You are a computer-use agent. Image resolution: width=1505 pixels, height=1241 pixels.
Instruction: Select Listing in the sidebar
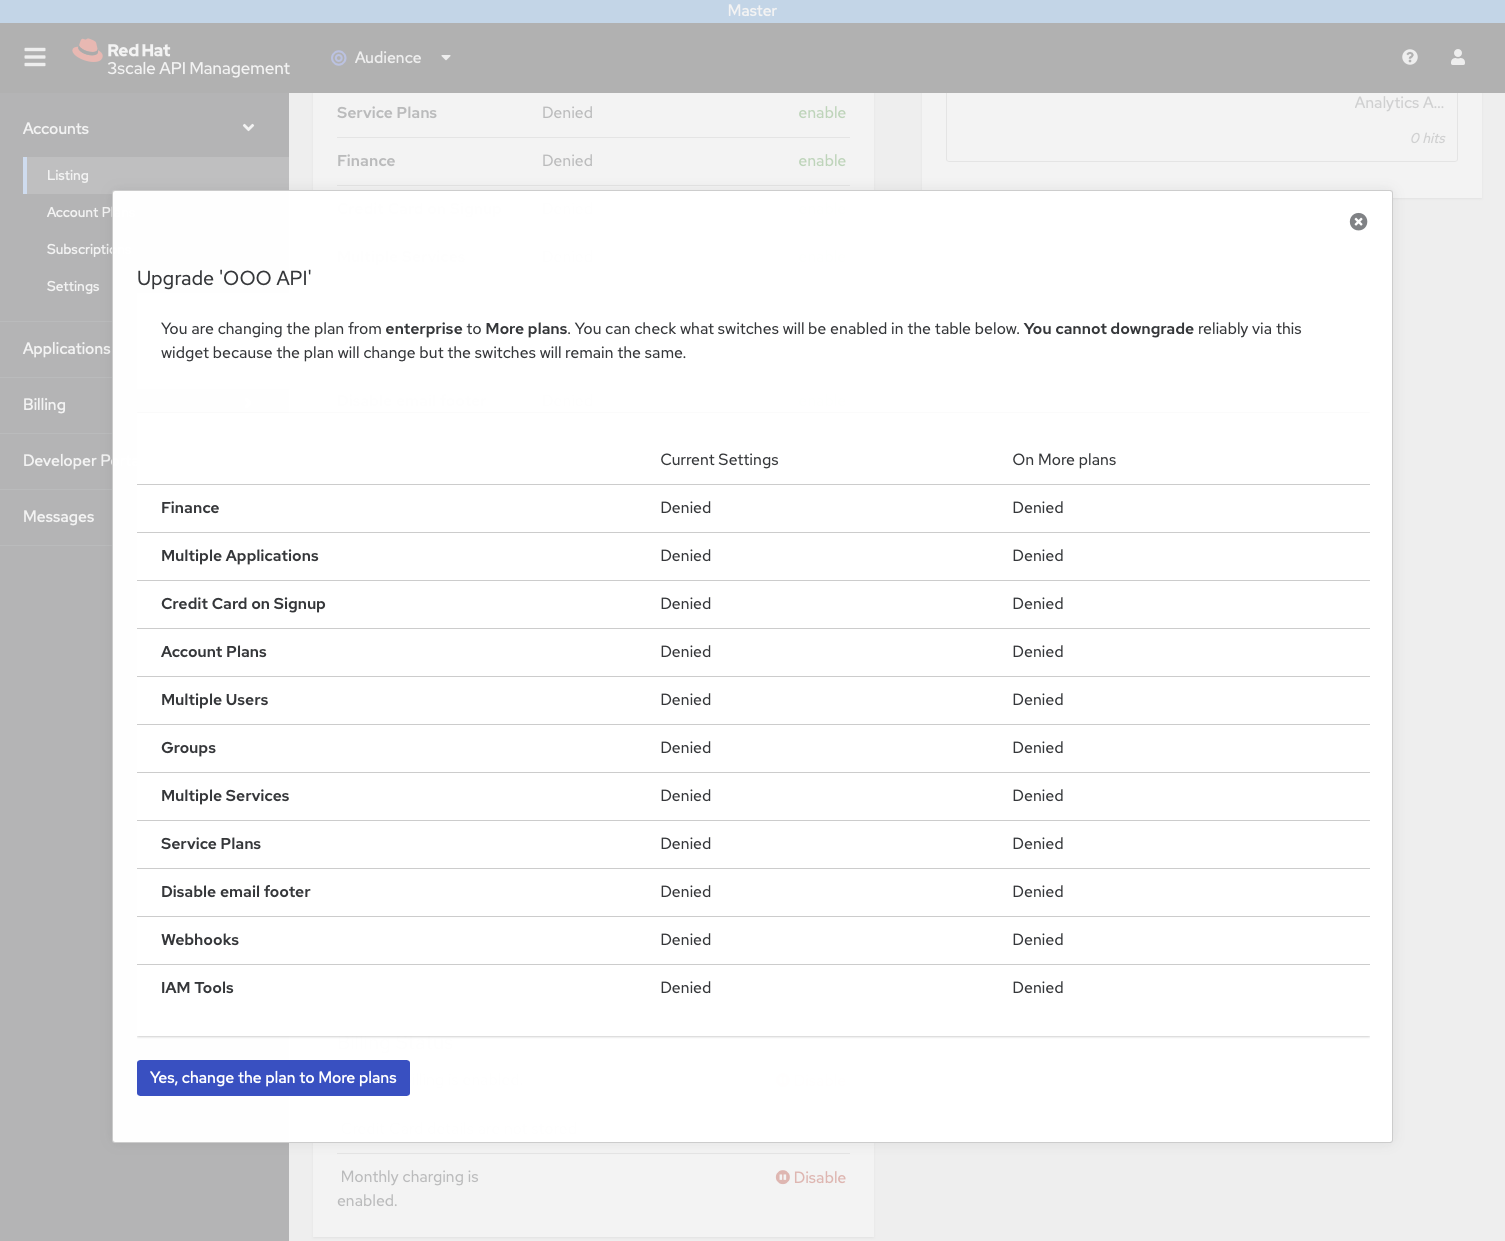coord(68,175)
